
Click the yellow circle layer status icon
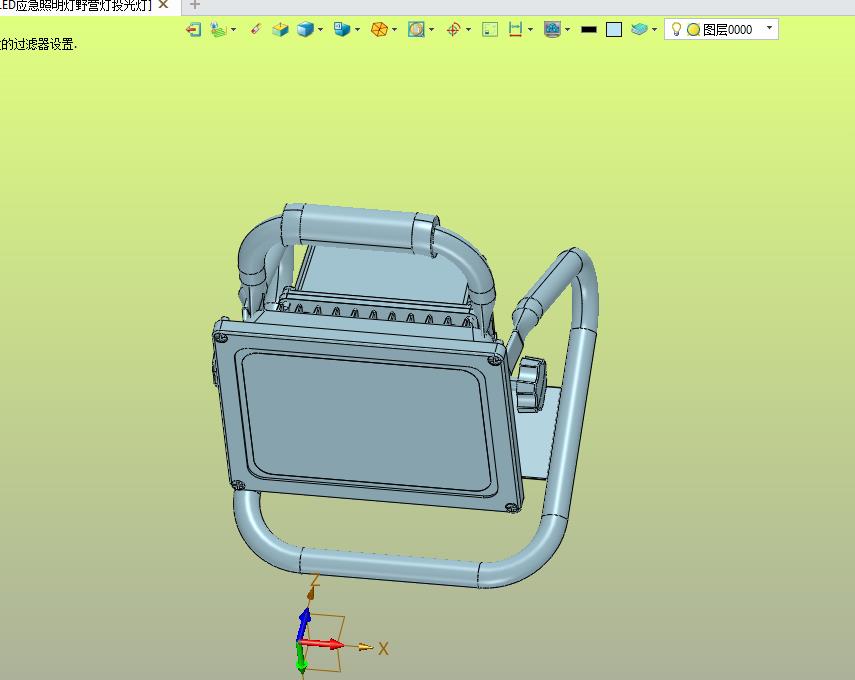[x=694, y=30]
